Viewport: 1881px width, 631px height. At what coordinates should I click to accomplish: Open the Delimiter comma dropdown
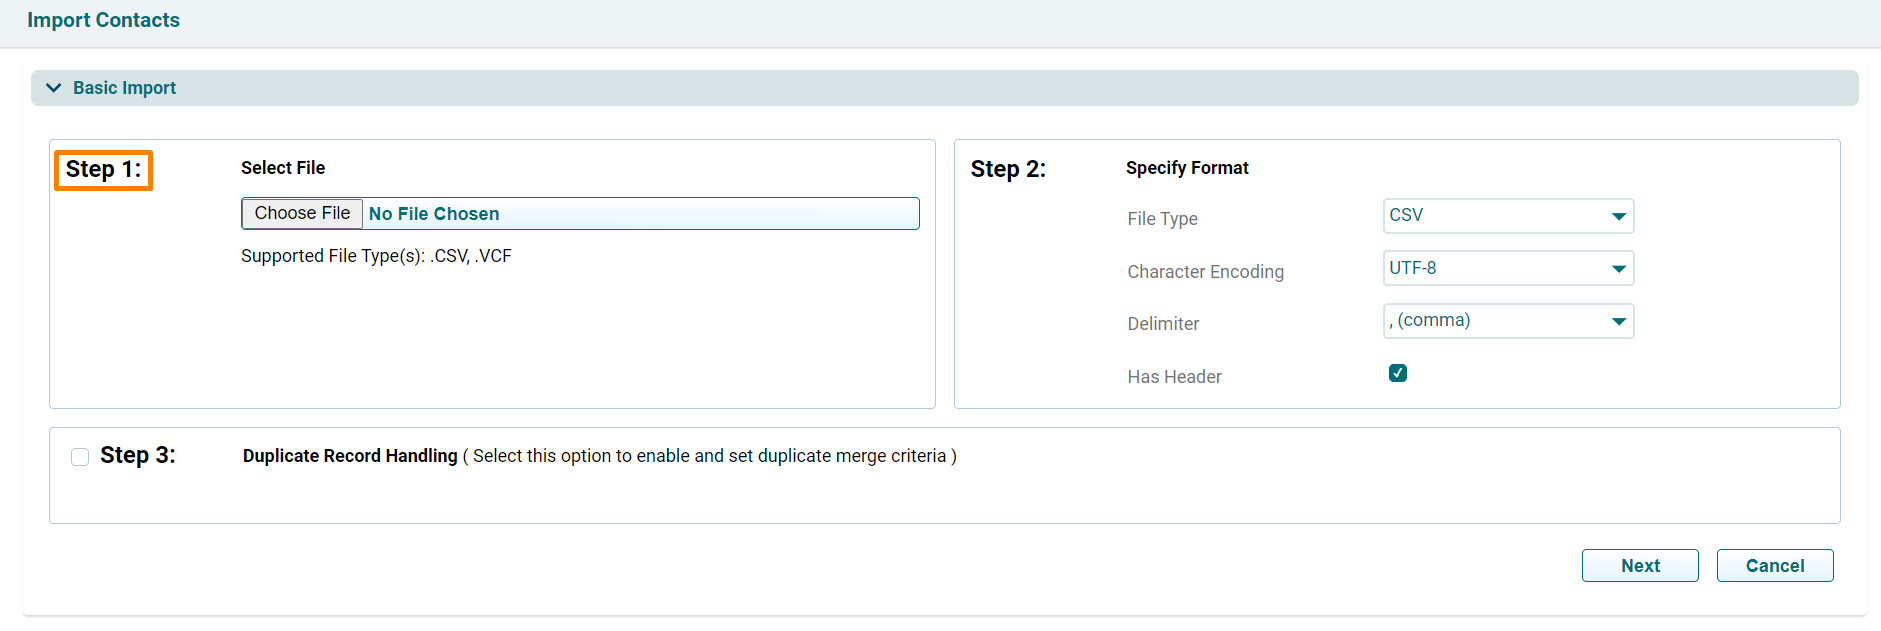(1508, 321)
